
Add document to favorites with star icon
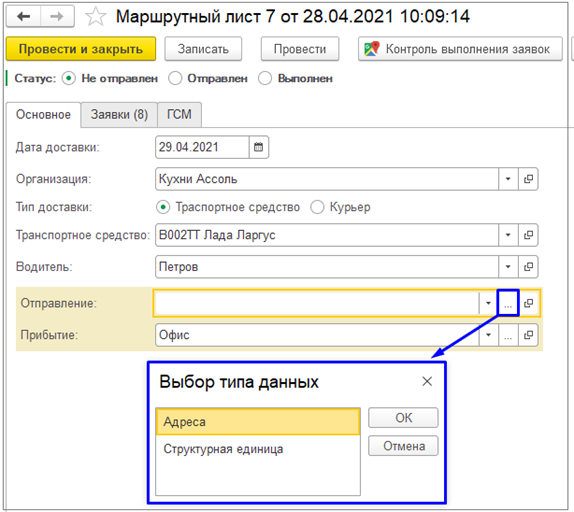point(96,17)
